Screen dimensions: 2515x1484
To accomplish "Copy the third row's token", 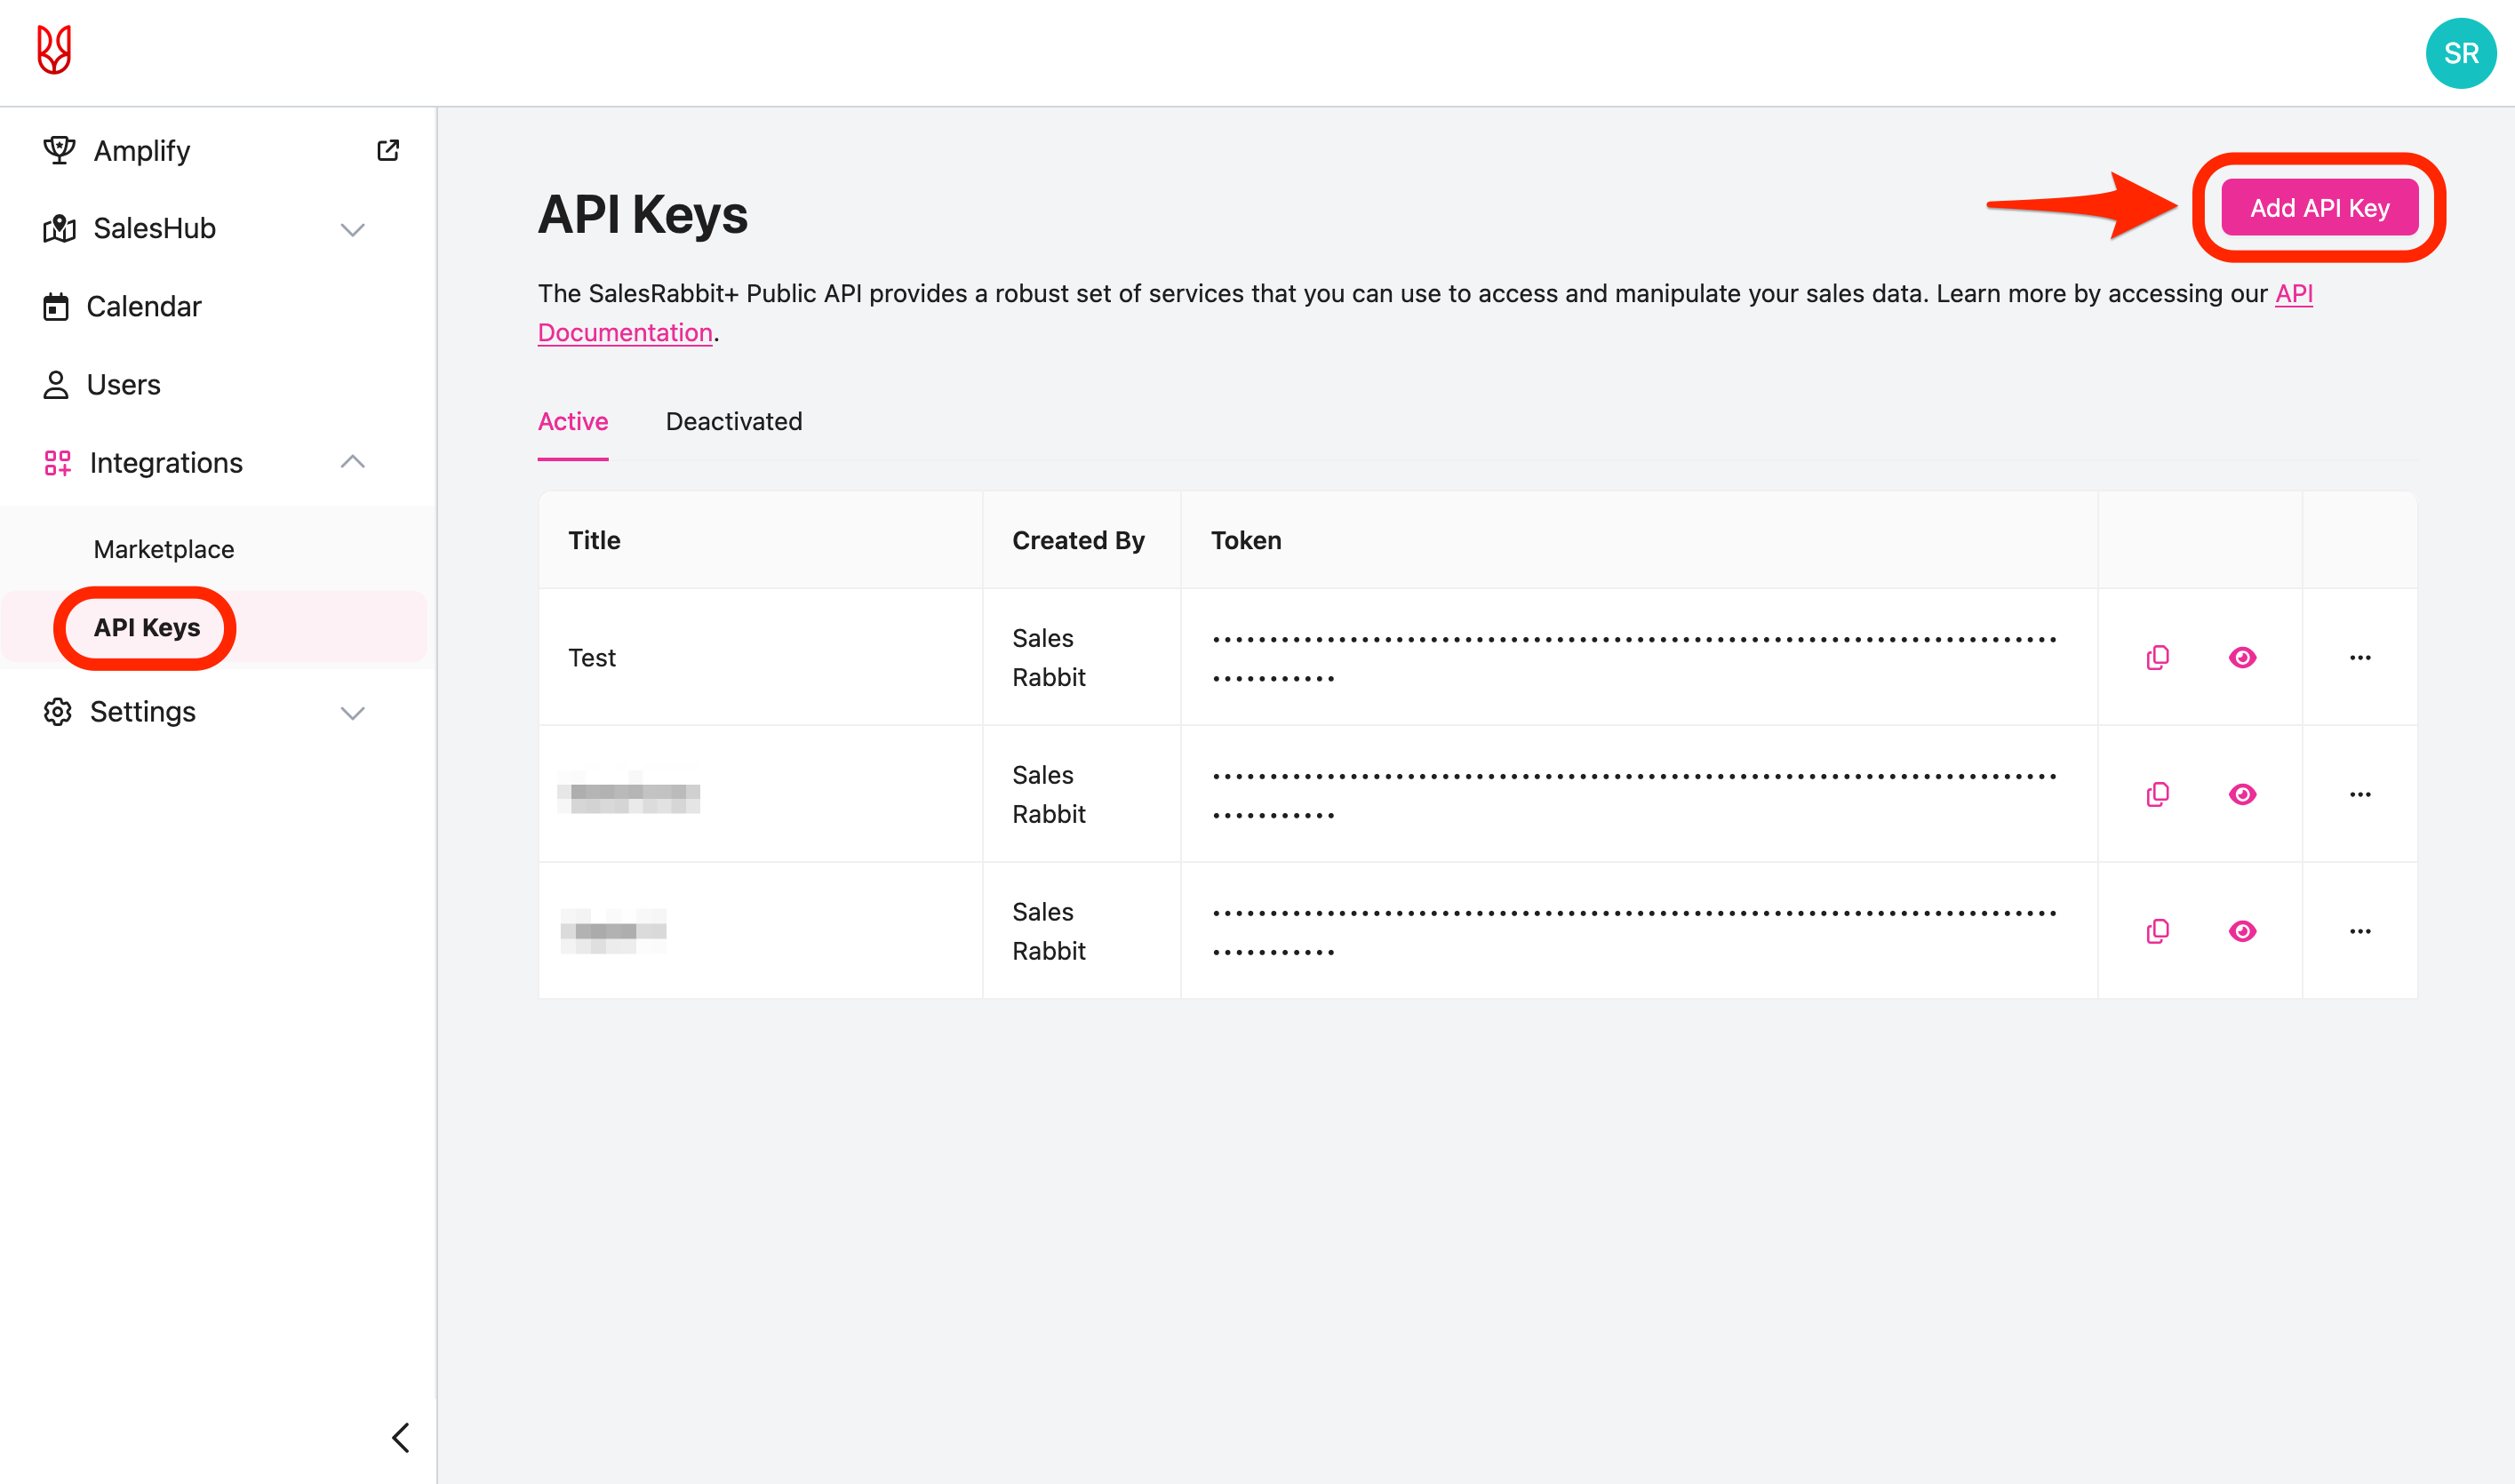I will coord(2157,931).
